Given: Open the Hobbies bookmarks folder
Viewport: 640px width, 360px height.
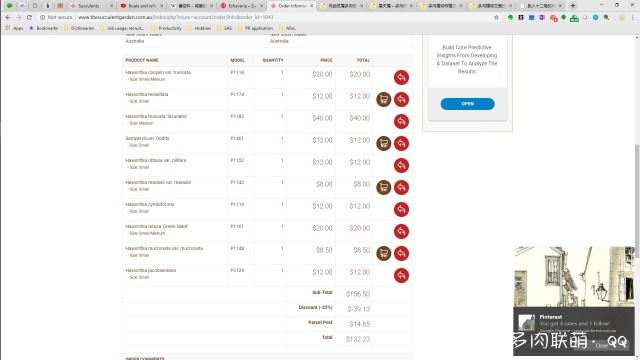Looking at the screenshot, I should click(x=199, y=28).
